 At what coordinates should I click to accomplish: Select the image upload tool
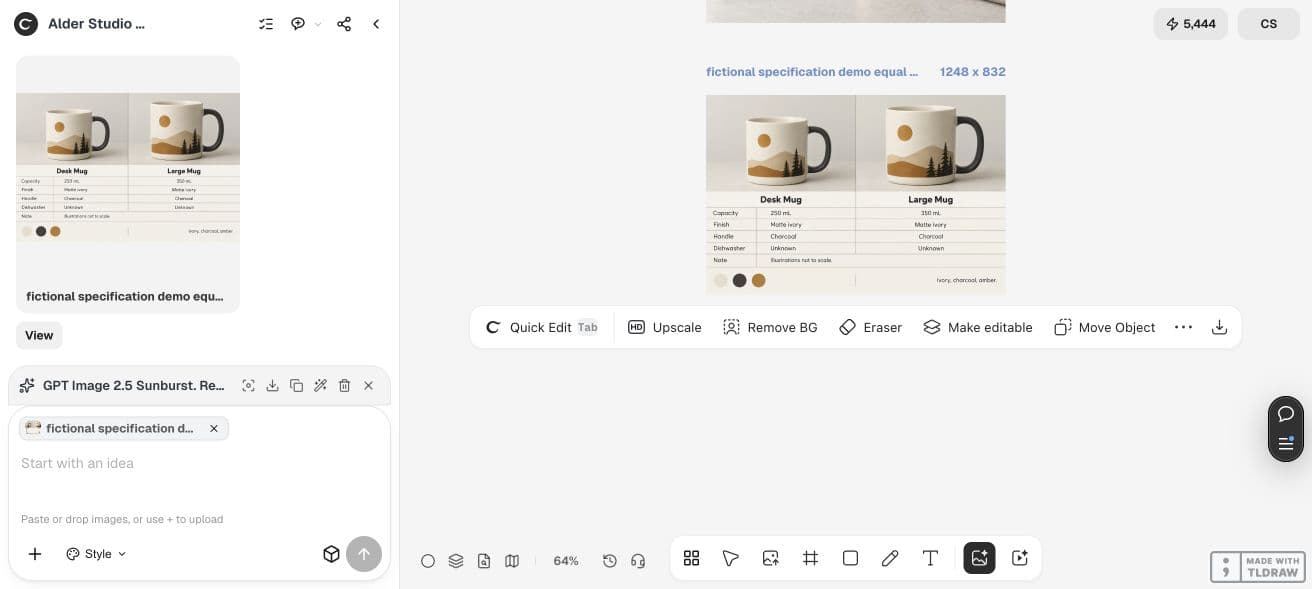(x=771, y=558)
